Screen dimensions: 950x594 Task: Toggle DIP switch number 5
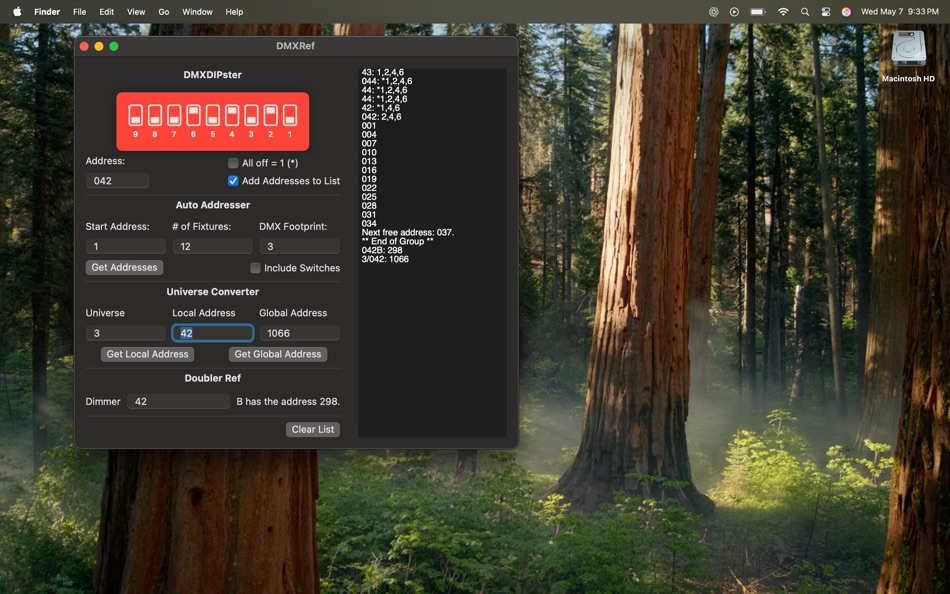click(213, 115)
